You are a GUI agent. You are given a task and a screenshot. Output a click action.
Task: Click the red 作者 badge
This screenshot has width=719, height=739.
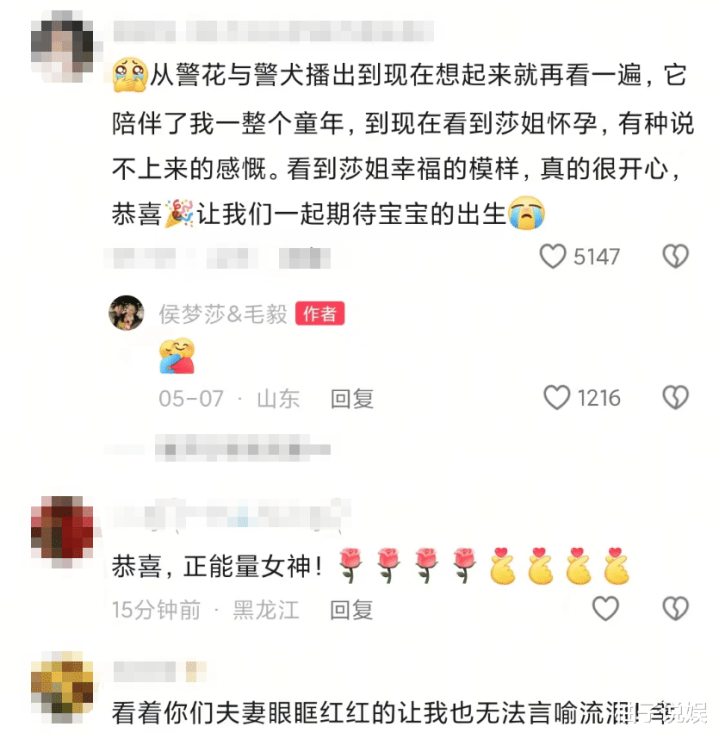(x=320, y=313)
